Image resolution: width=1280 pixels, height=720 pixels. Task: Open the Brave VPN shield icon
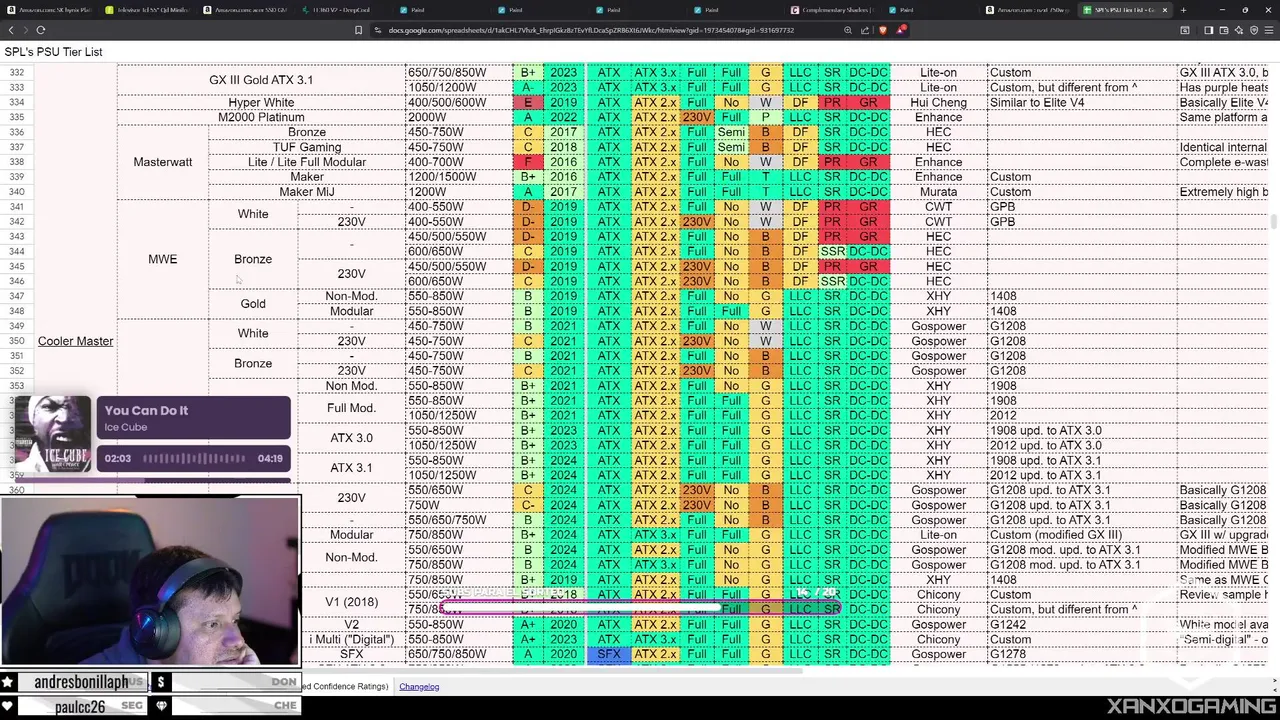coord(1254,30)
